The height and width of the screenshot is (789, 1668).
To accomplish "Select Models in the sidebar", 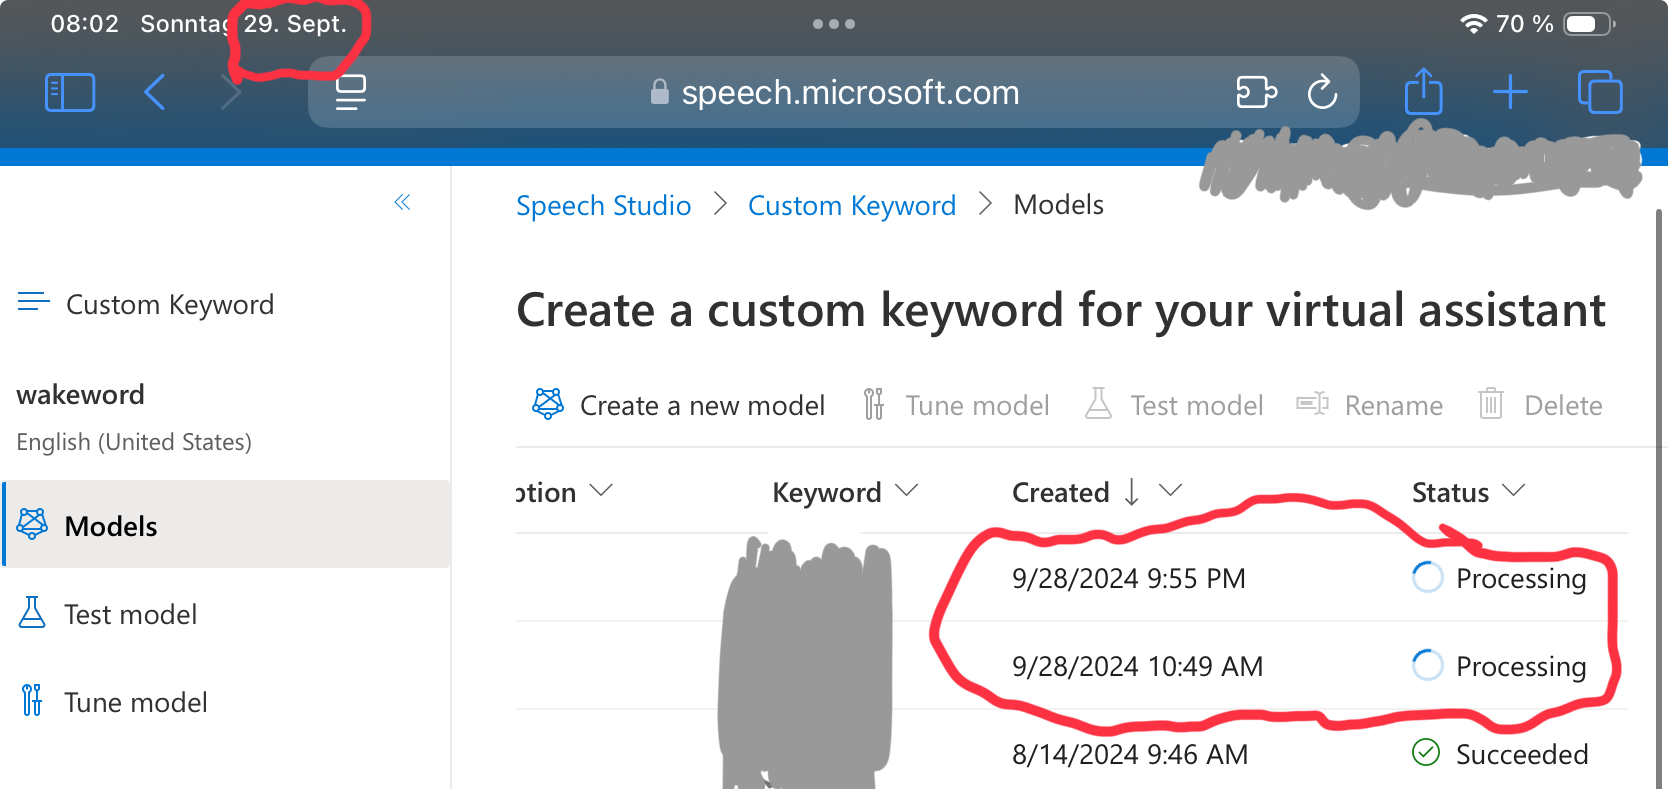I will coord(227,524).
